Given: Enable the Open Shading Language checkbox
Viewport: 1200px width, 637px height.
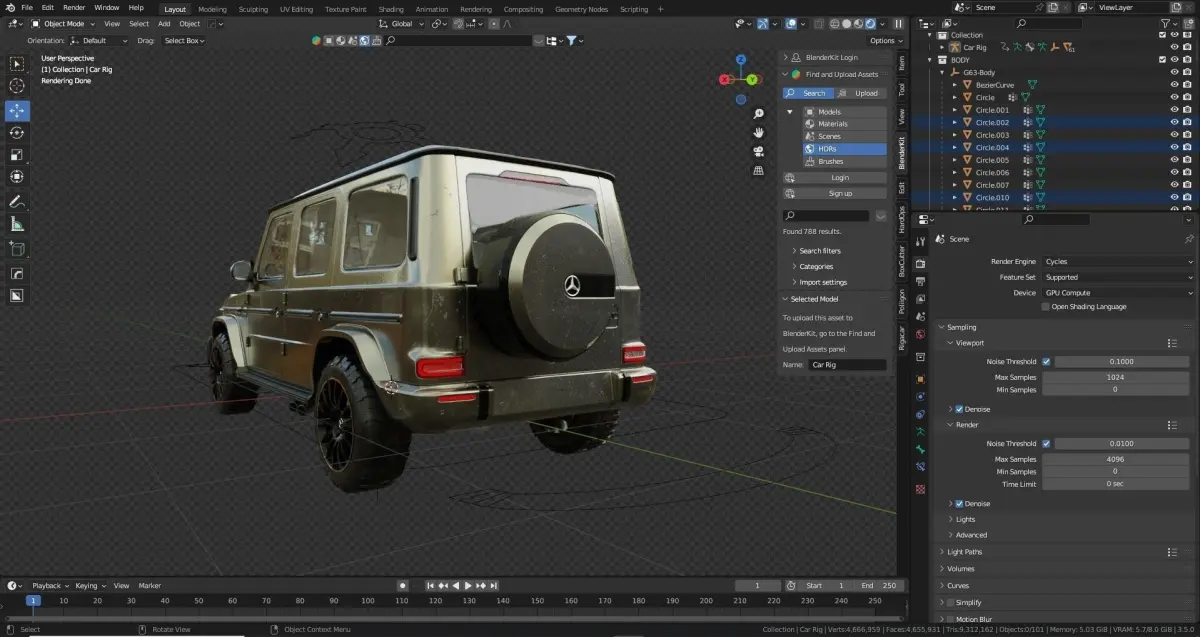Looking at the screenshot, I should pos(1046,307).
